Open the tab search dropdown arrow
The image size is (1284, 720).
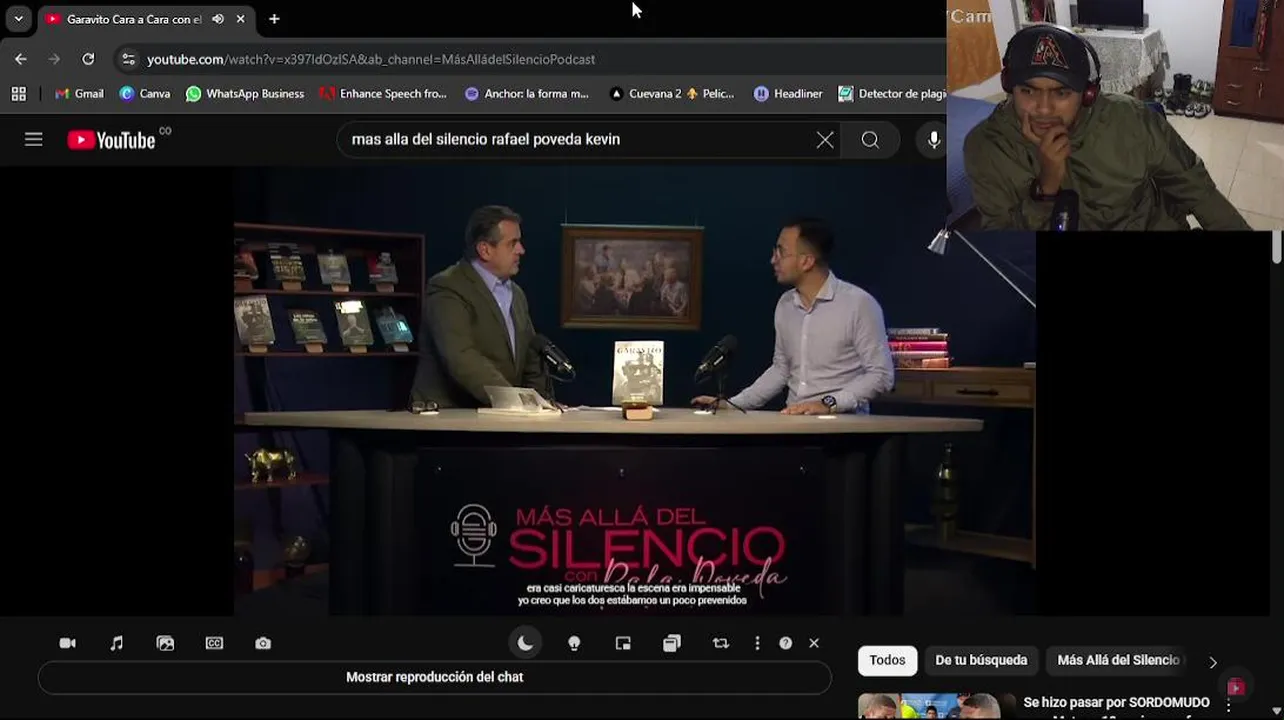18,19
